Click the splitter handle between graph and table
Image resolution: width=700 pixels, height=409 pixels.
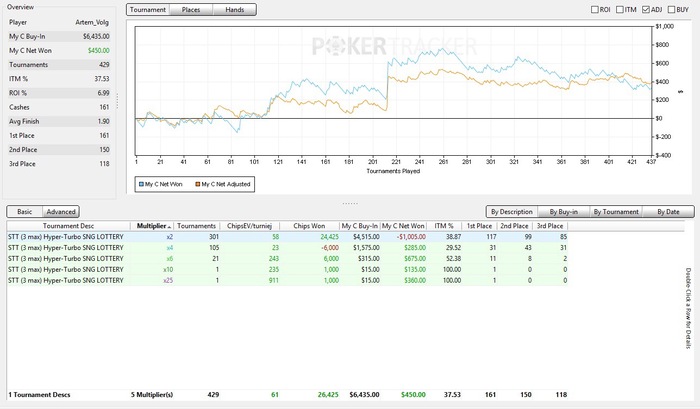(x=350, y=203)
